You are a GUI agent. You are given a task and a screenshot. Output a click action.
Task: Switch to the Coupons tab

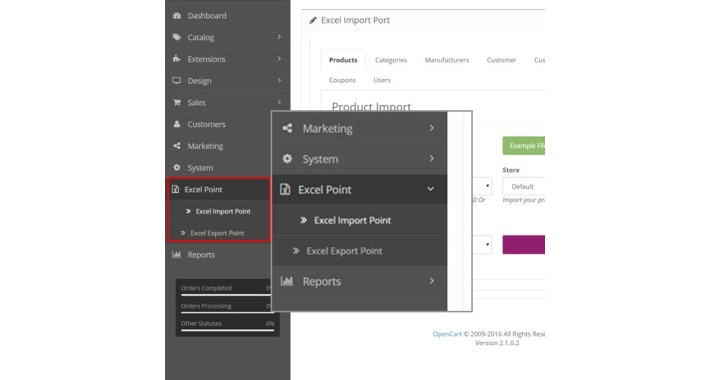click(x=342, y=80)
